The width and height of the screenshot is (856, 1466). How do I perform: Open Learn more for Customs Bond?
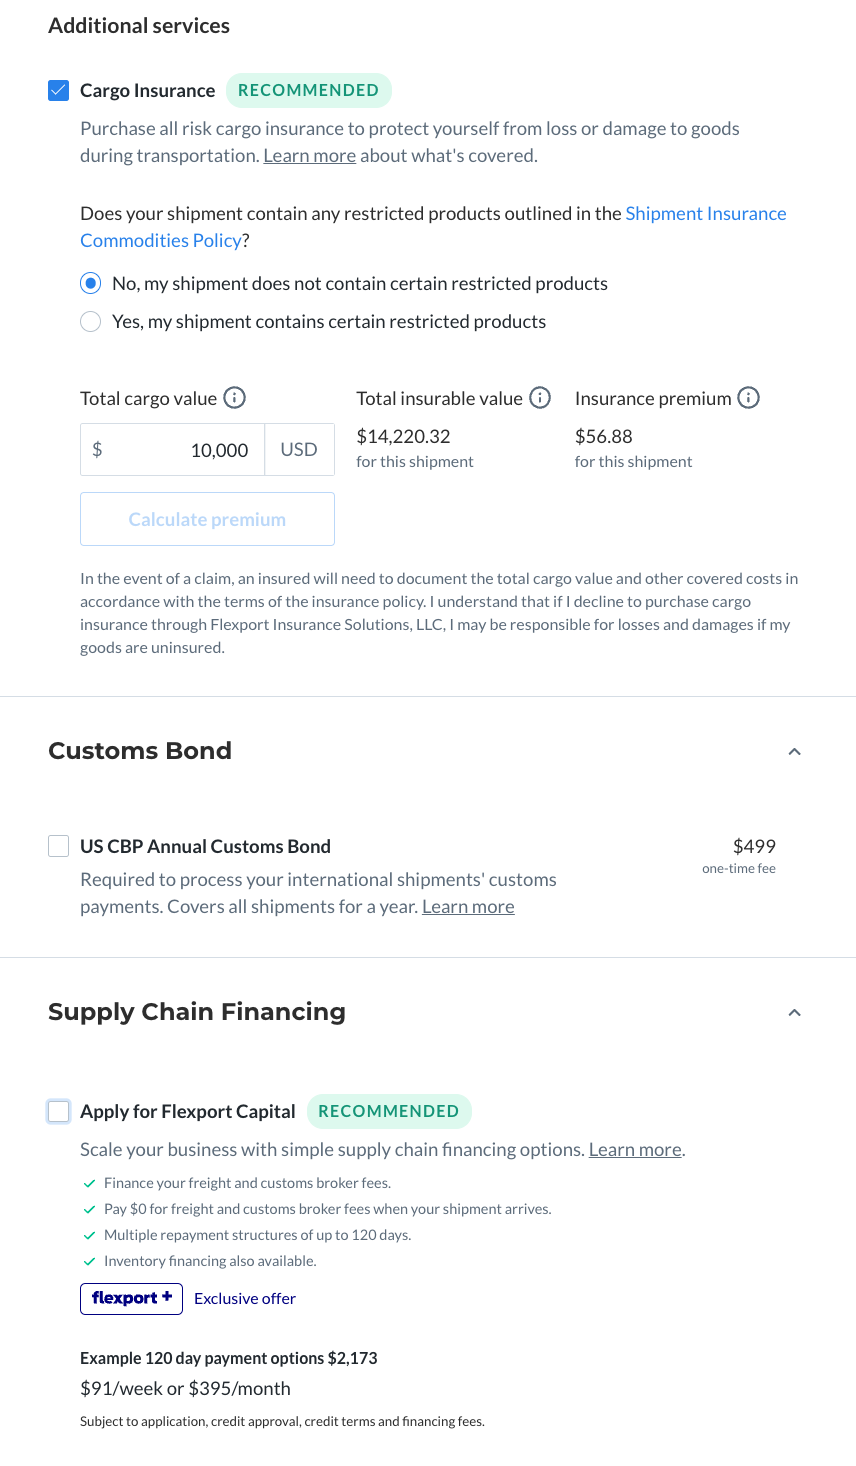(x=468, y=907)
